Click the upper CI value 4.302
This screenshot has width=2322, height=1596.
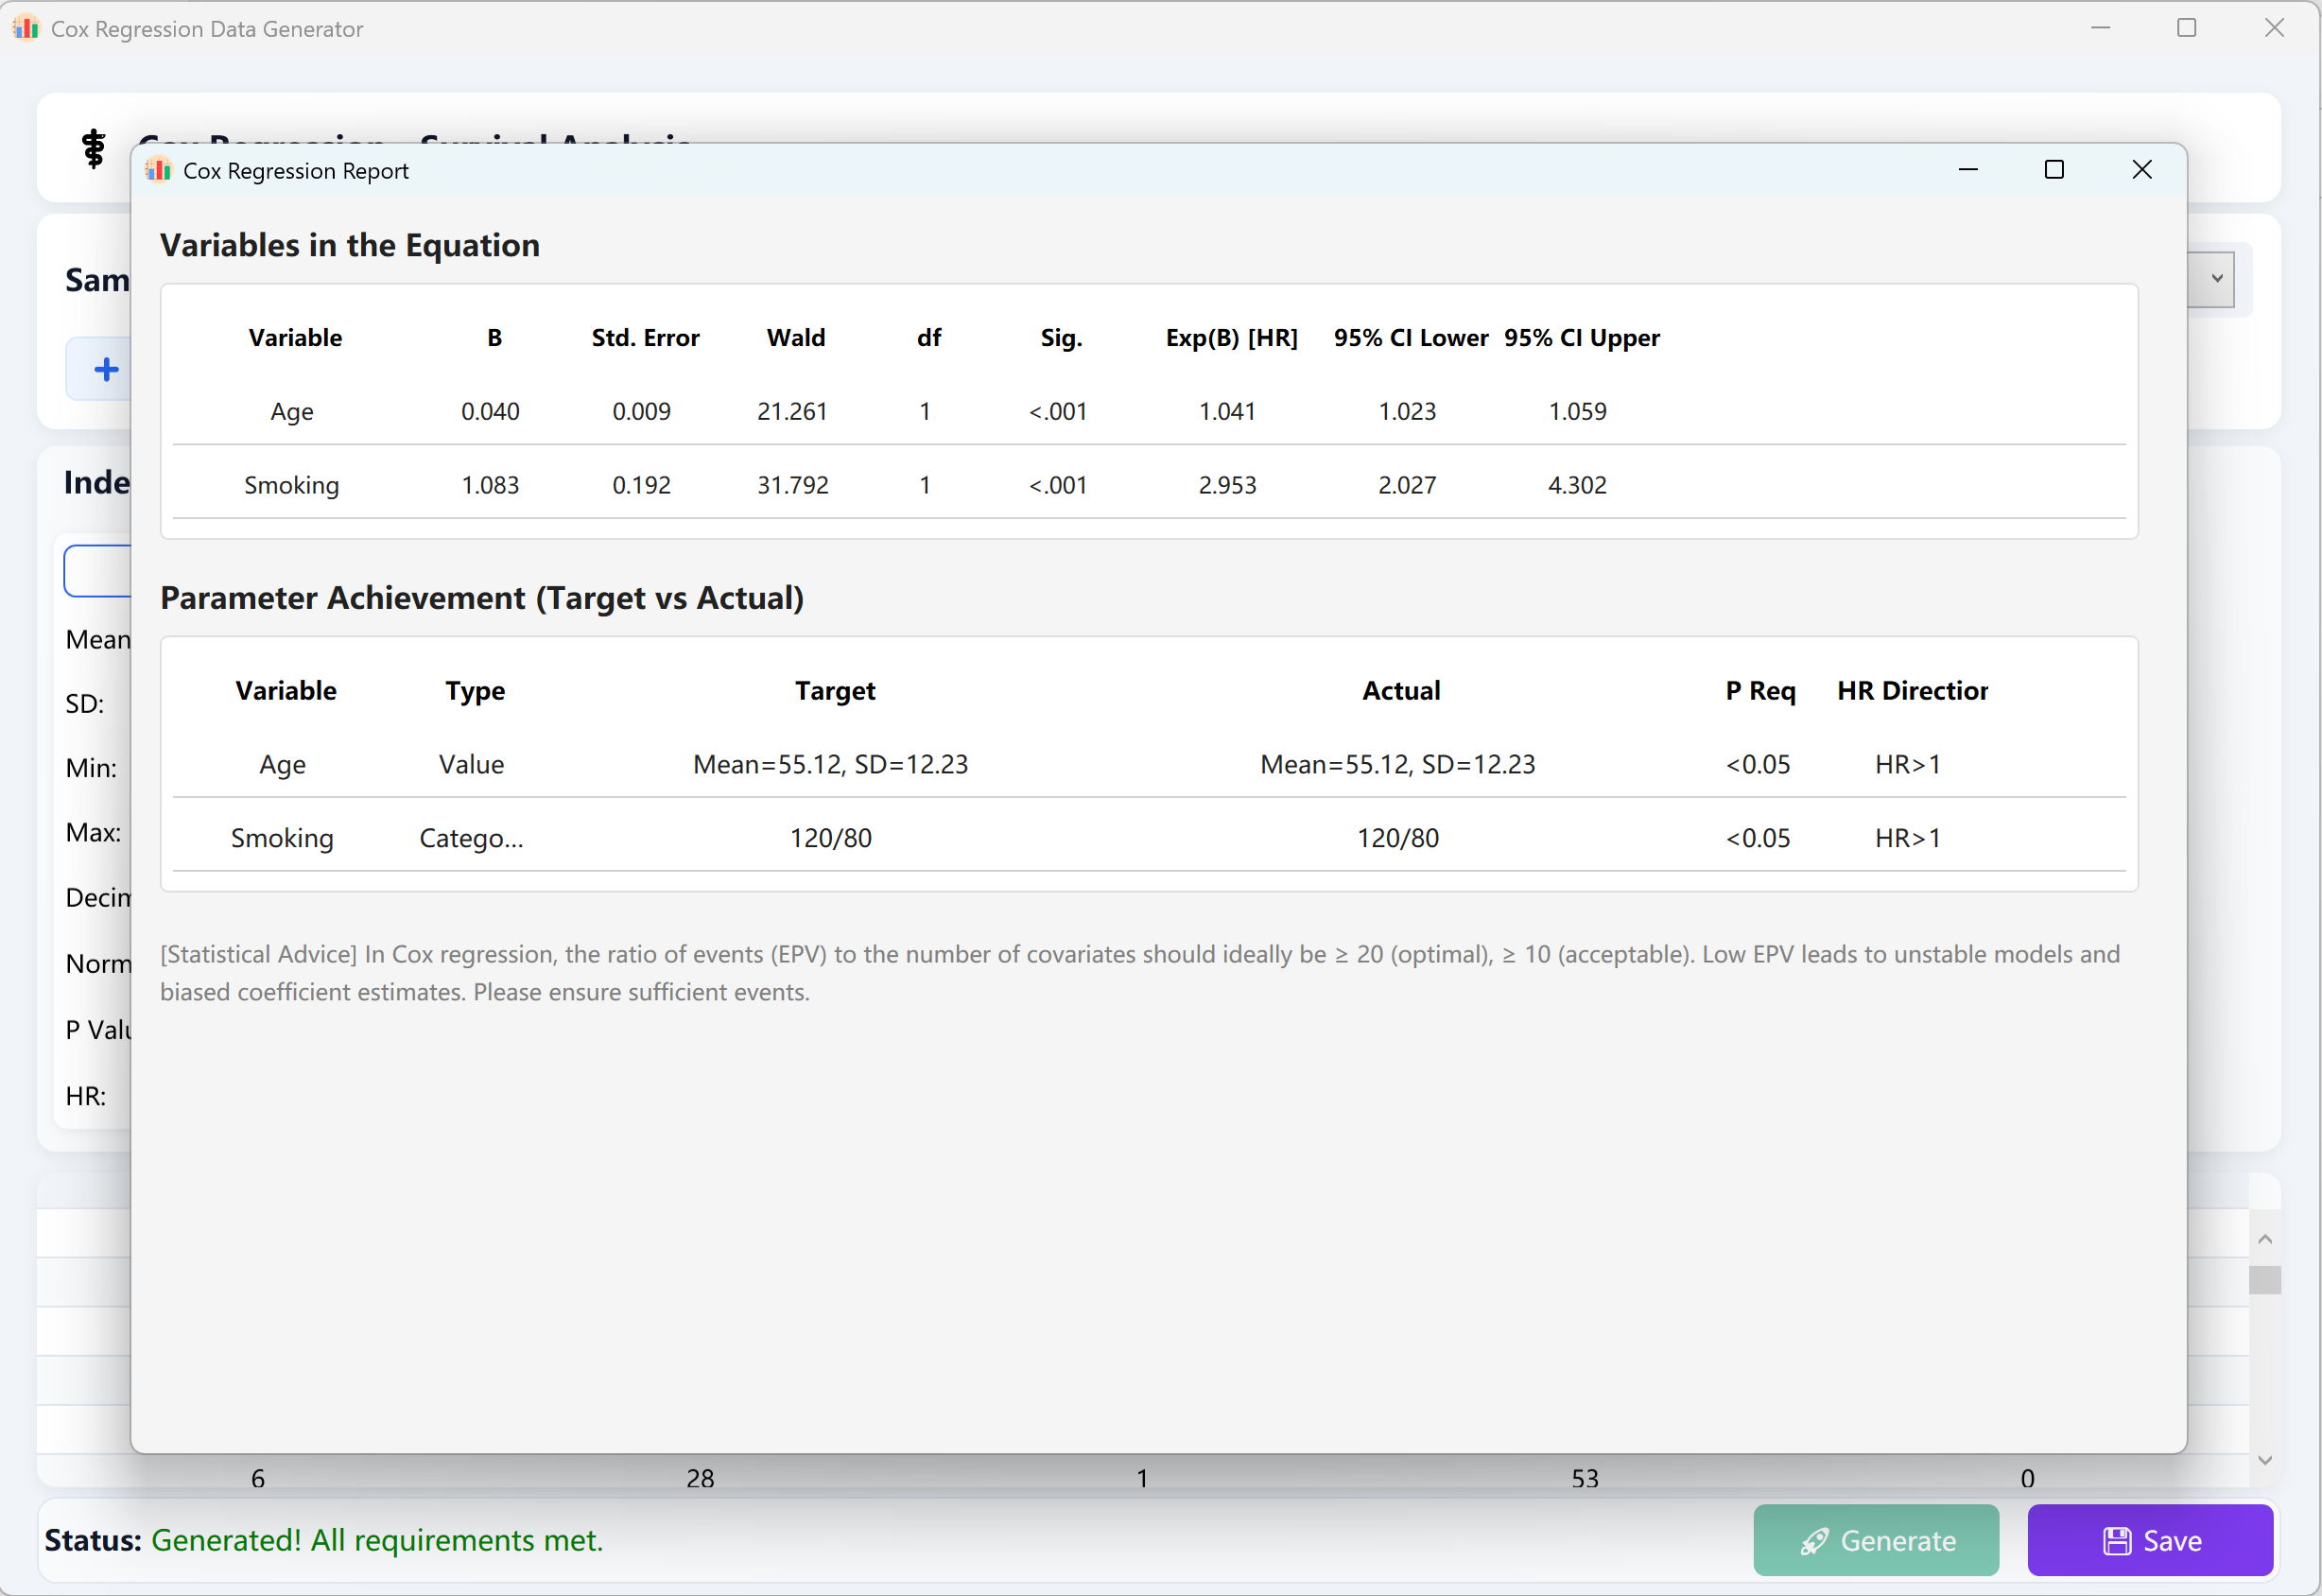(1577, 485)
